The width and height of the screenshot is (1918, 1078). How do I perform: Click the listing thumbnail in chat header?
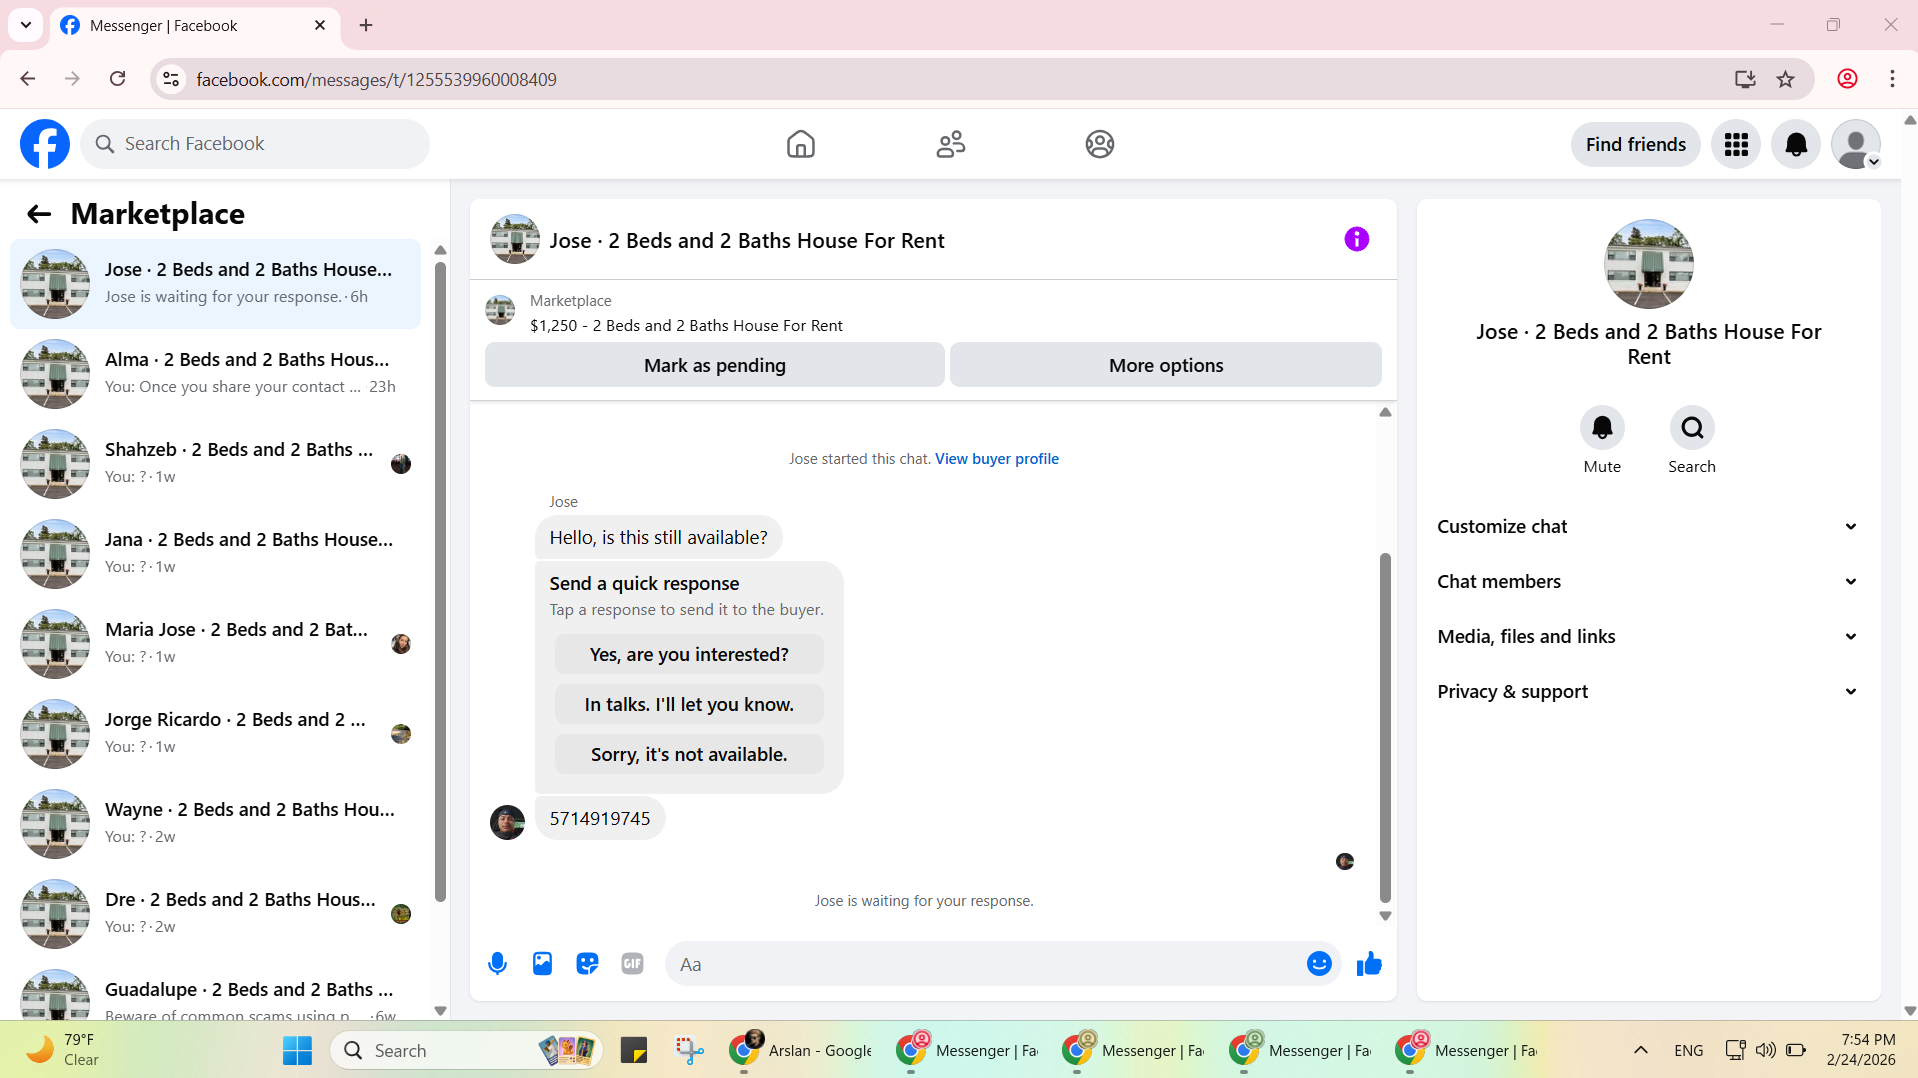pyautogui.click(x=515, y=240)
